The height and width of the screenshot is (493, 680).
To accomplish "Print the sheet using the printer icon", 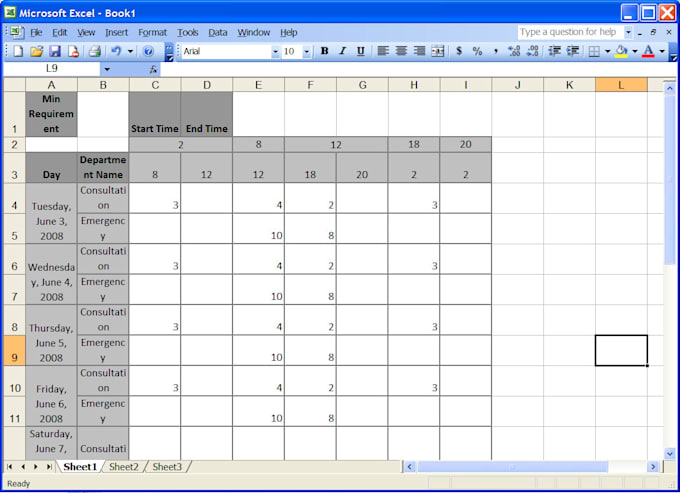I will click(x=95, y=51).
